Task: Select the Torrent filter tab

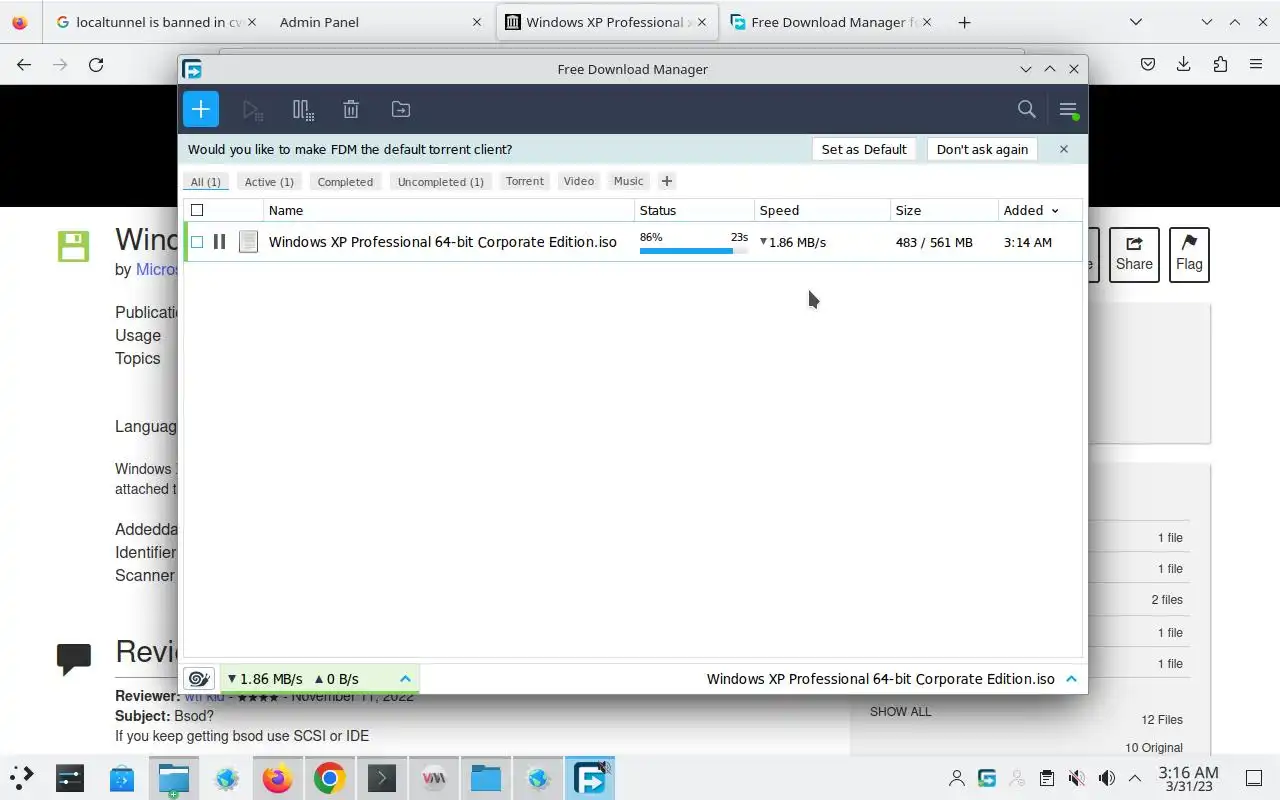Action: tap(525, 181)
